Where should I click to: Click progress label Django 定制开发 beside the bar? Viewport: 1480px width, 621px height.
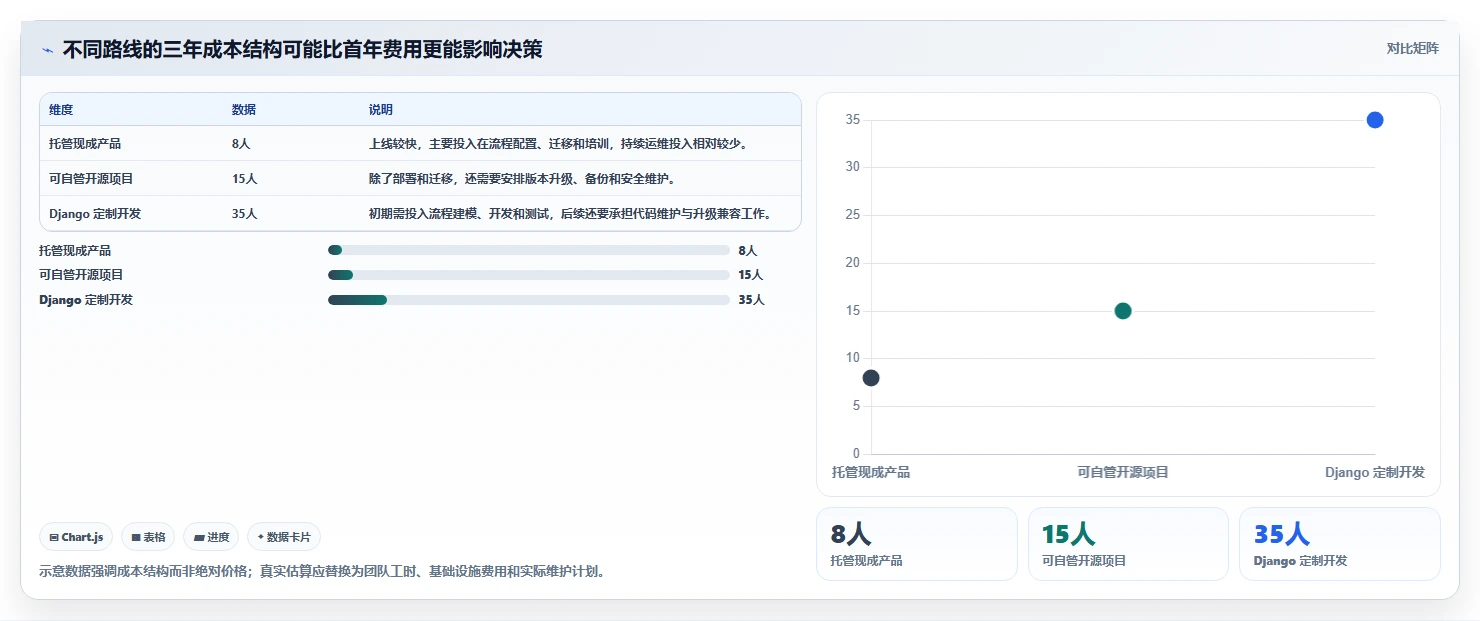(x=86, y=300)
